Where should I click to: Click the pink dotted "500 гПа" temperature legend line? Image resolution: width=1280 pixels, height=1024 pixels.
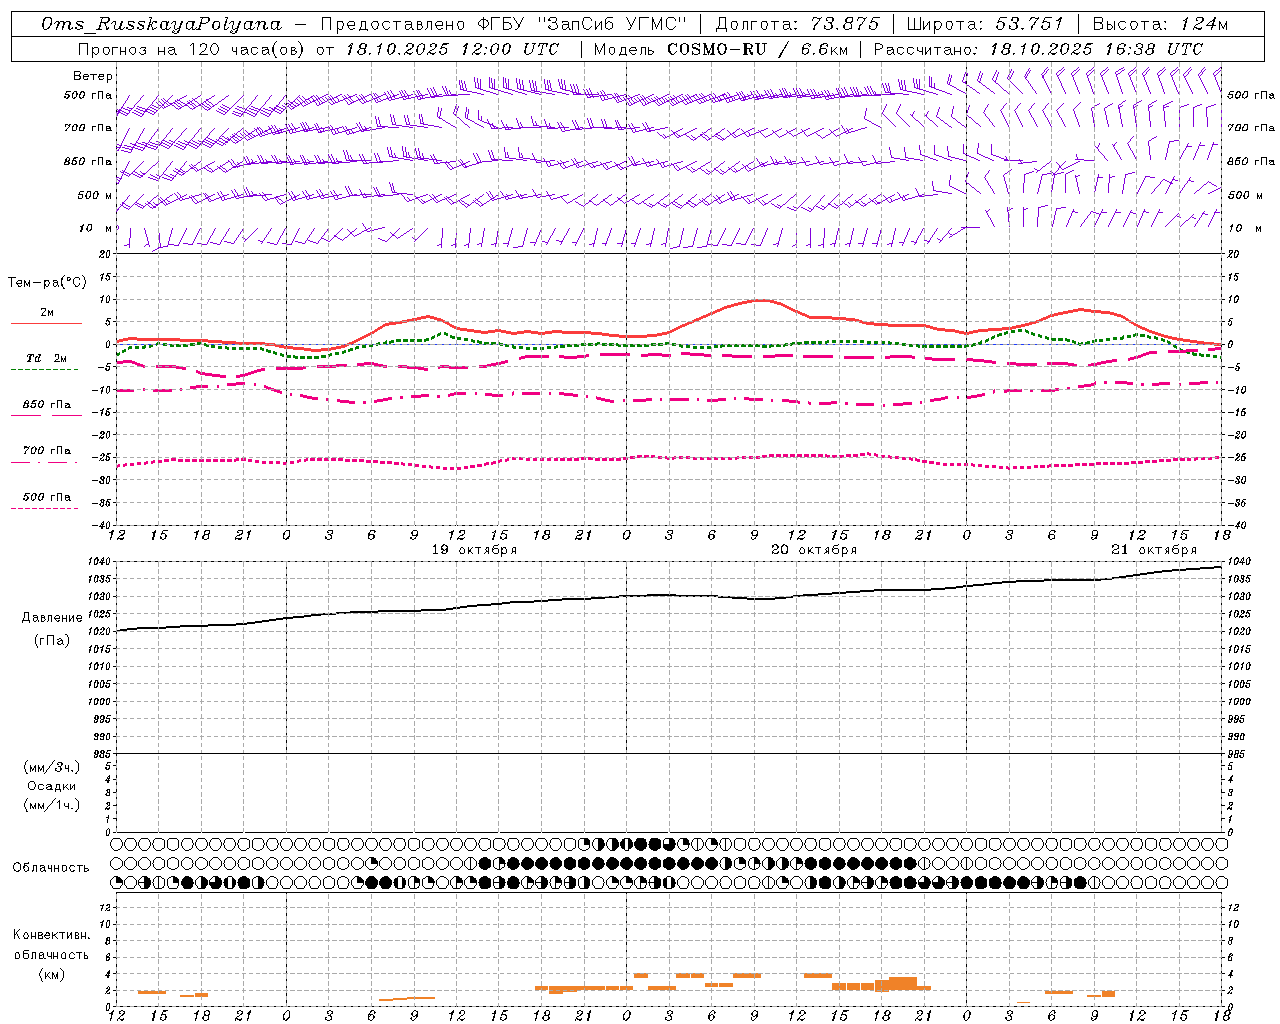(x=45, y=508)
